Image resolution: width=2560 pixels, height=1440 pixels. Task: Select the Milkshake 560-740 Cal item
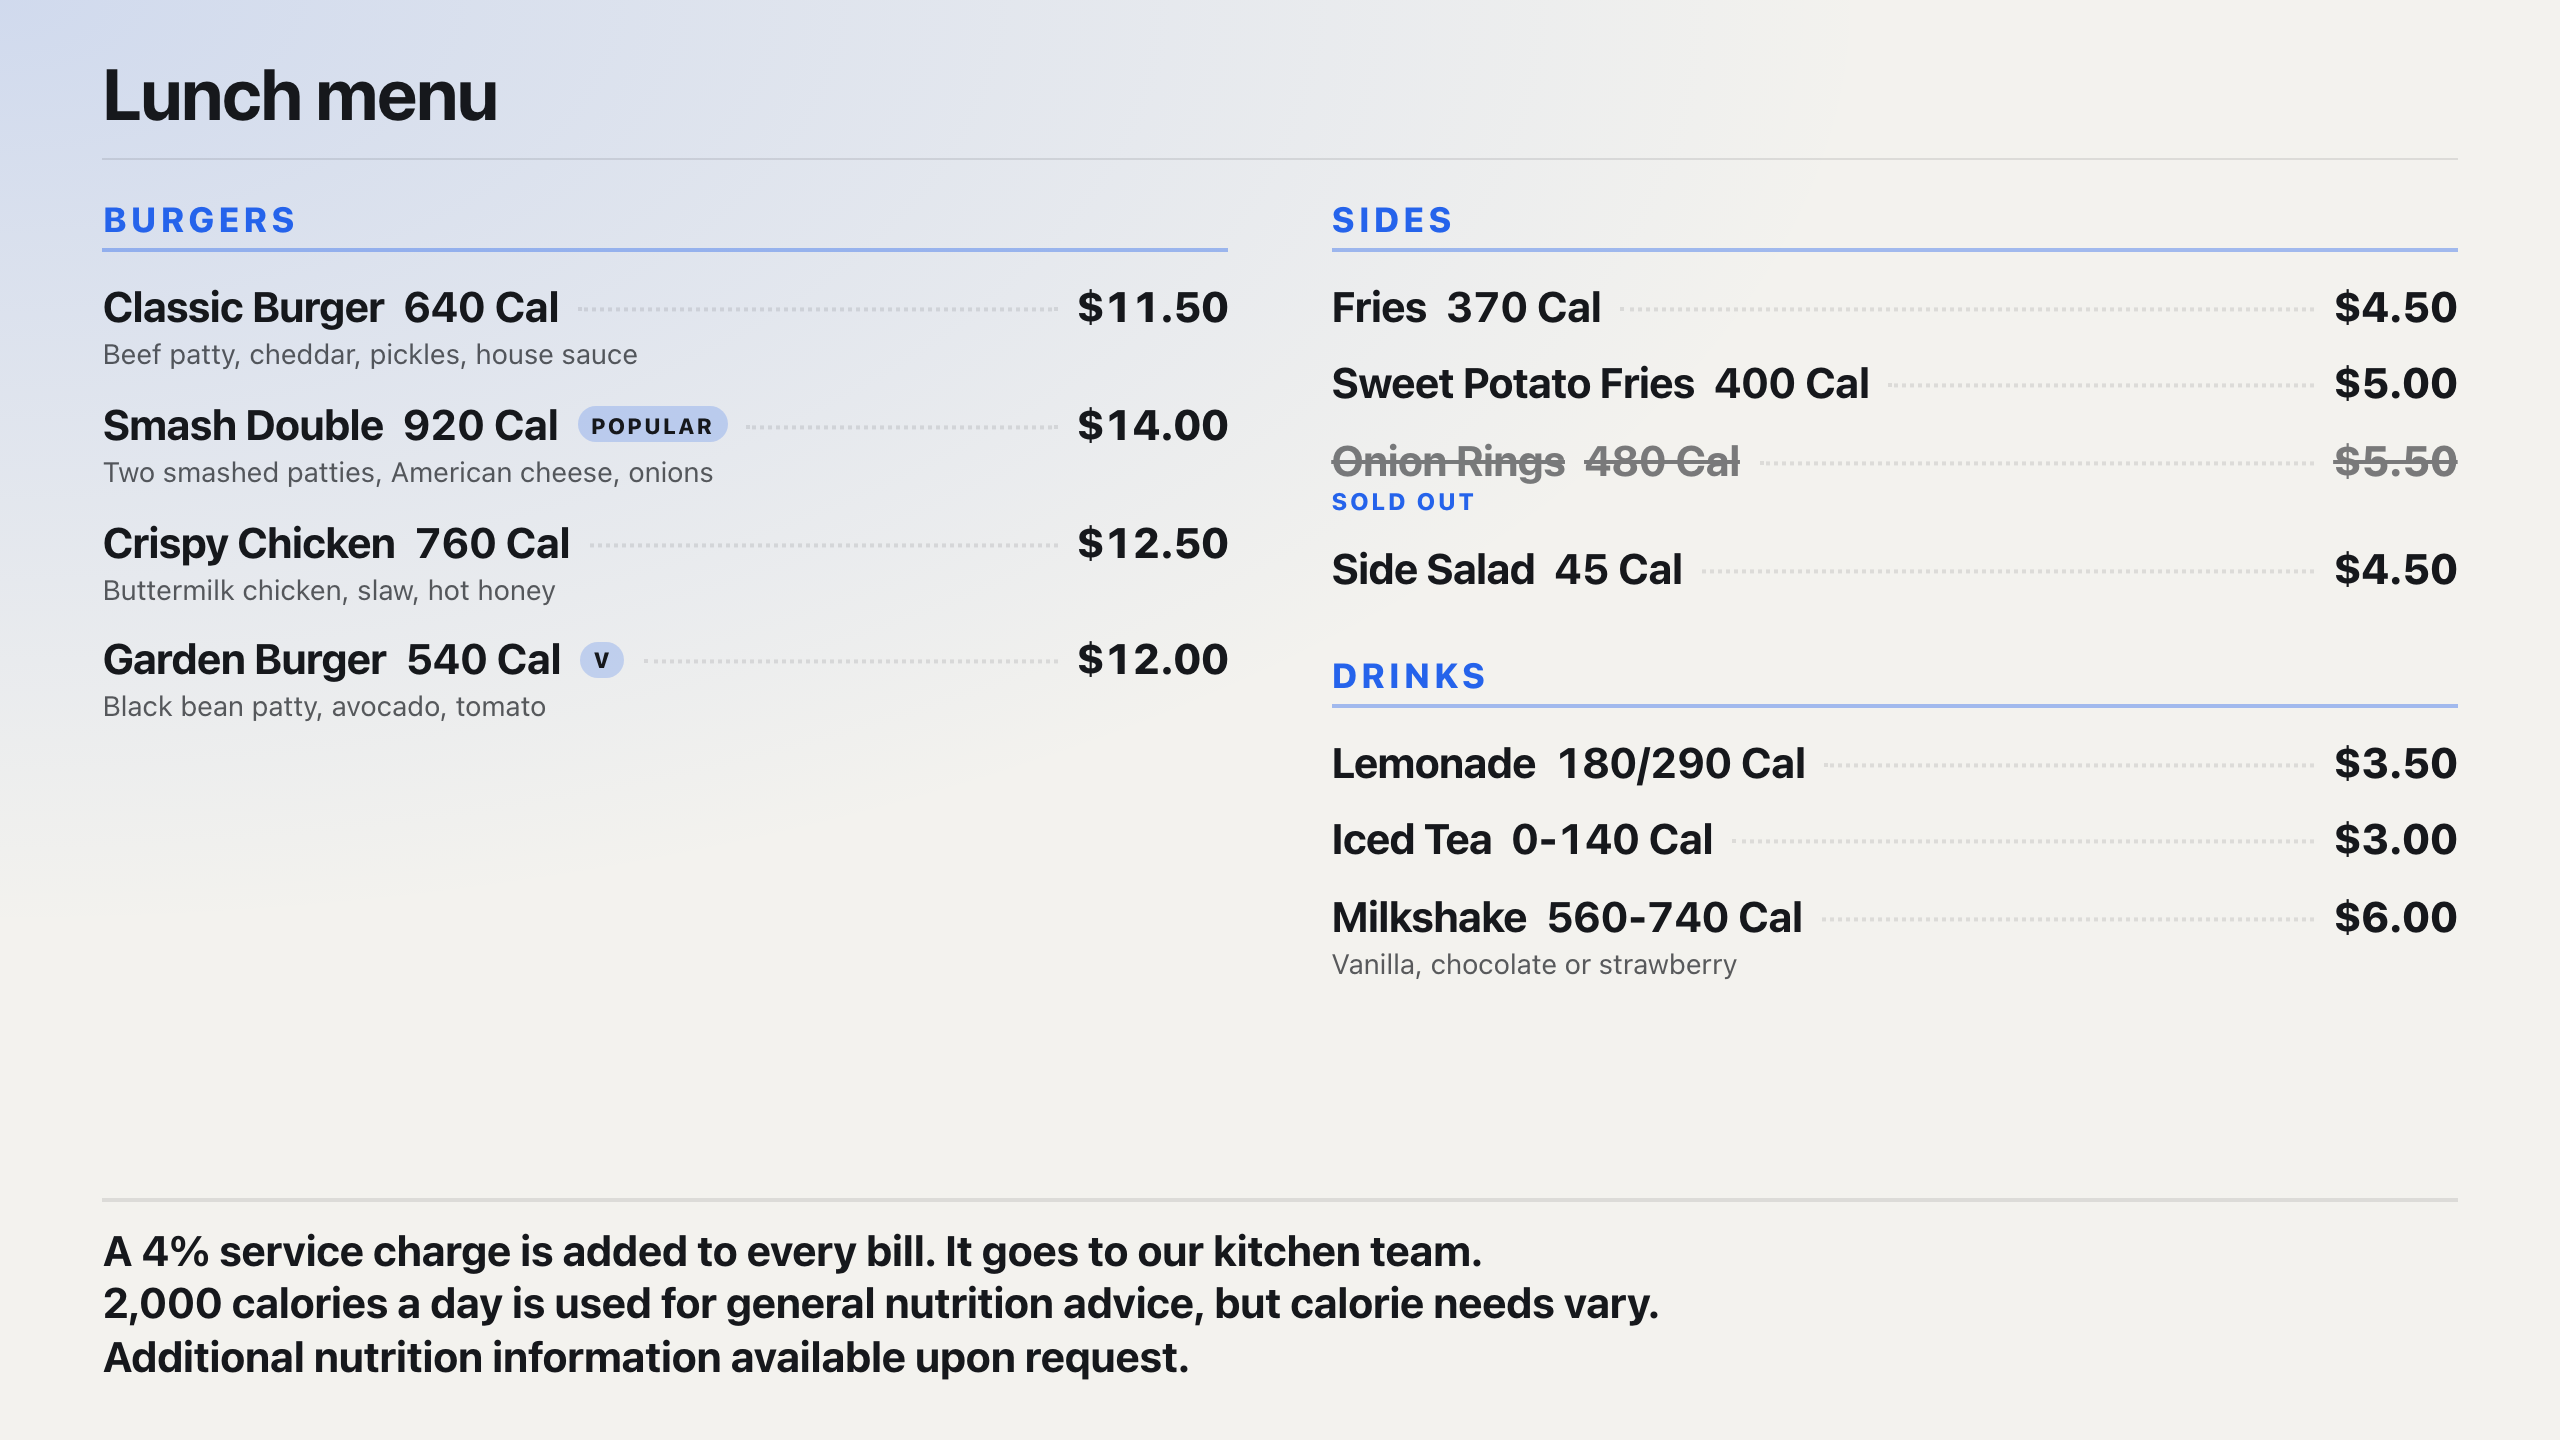pos(1567,918)
